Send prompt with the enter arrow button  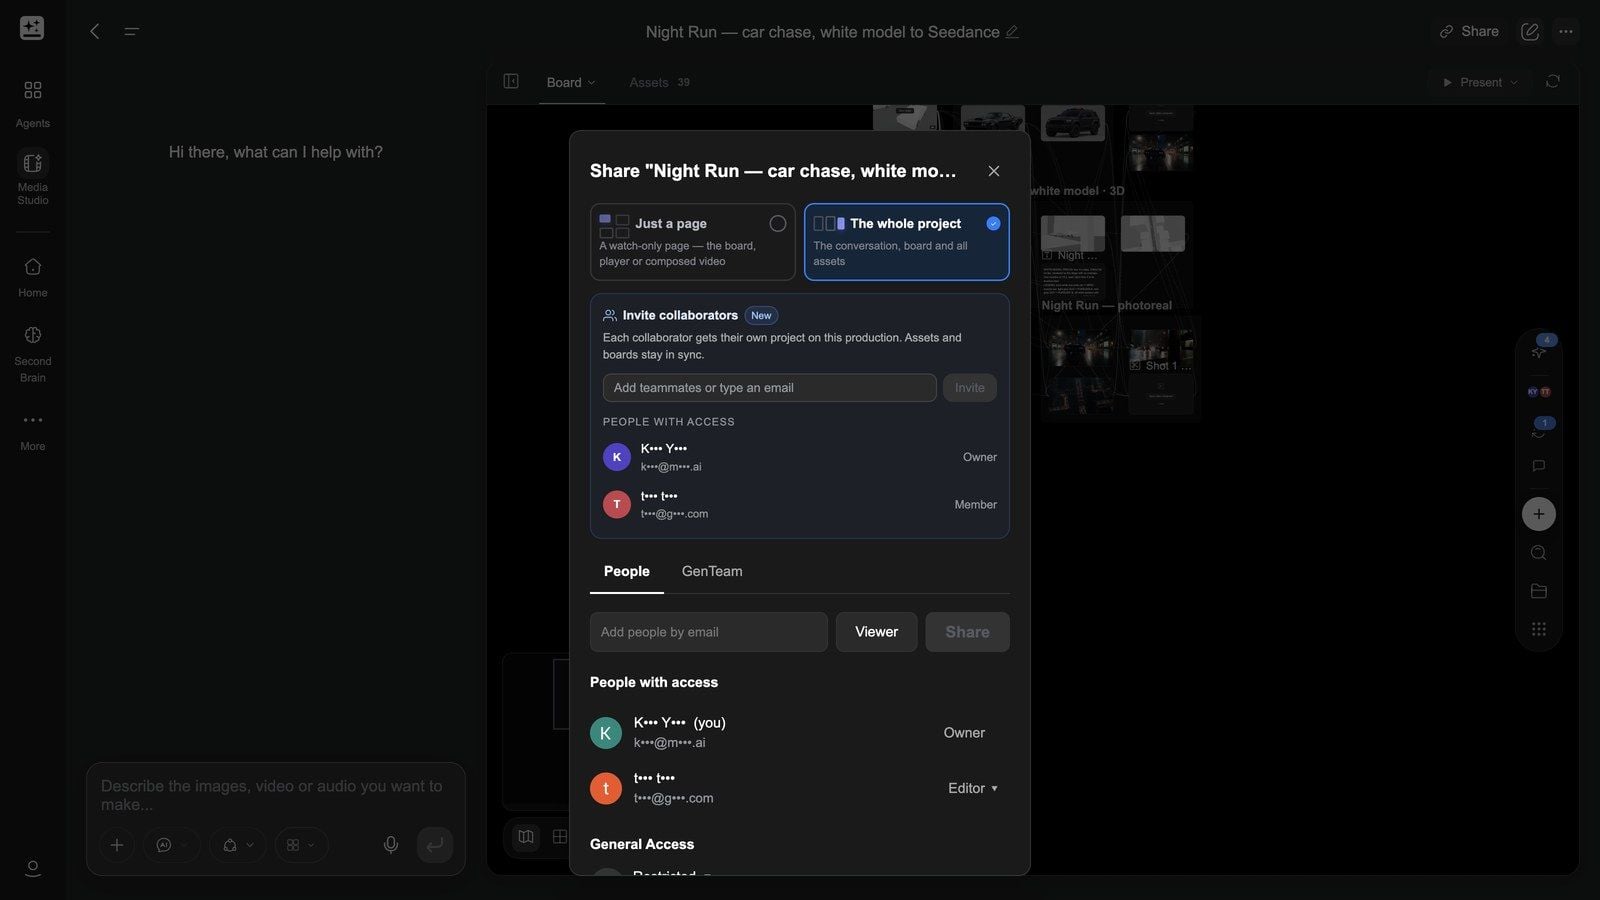pos(435,845)
